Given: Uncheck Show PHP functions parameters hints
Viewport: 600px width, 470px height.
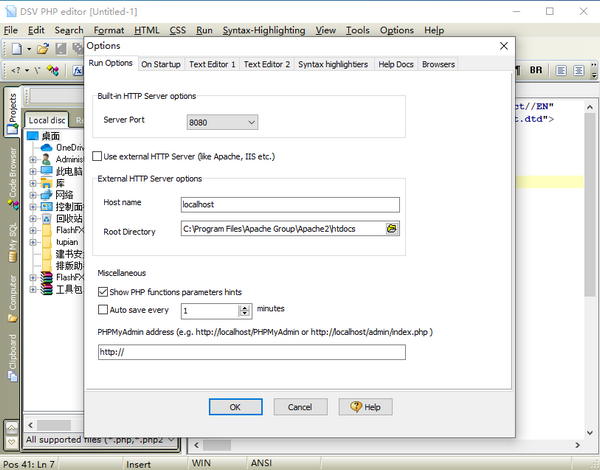Looking at the screenshot, I should coord(104,292).
